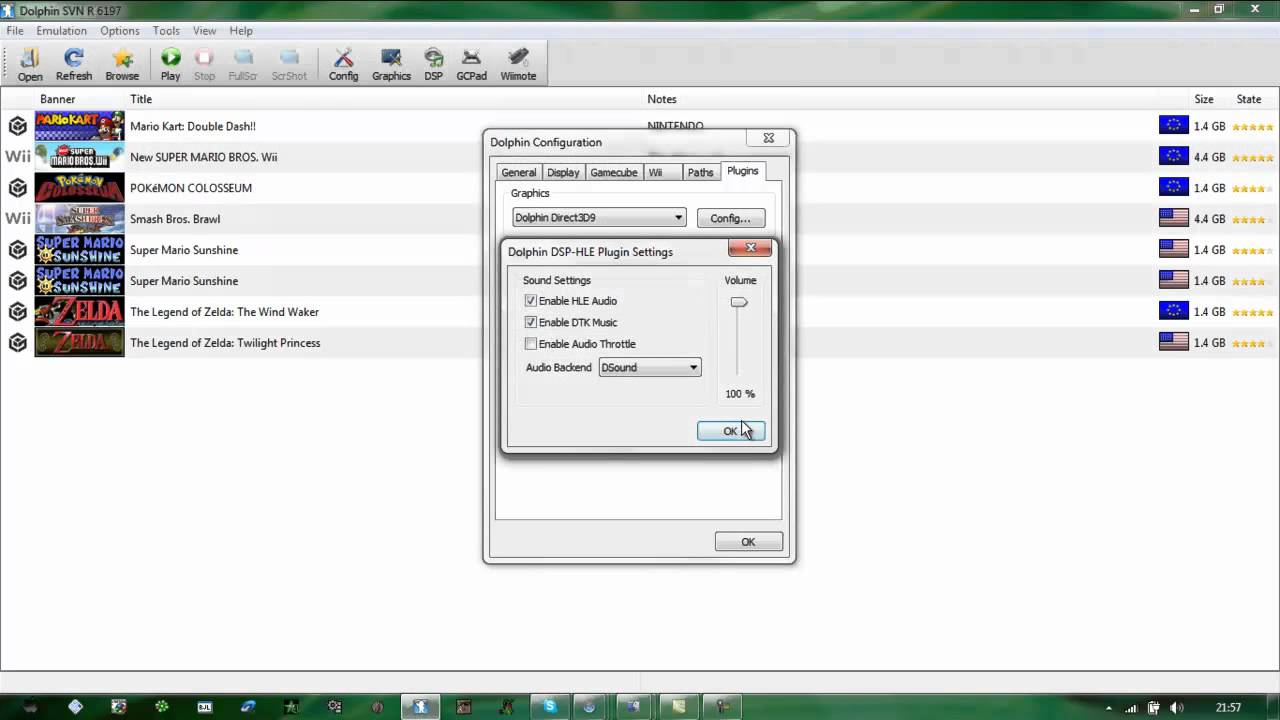Click the Stop toolbar icon

pos(204,64)
